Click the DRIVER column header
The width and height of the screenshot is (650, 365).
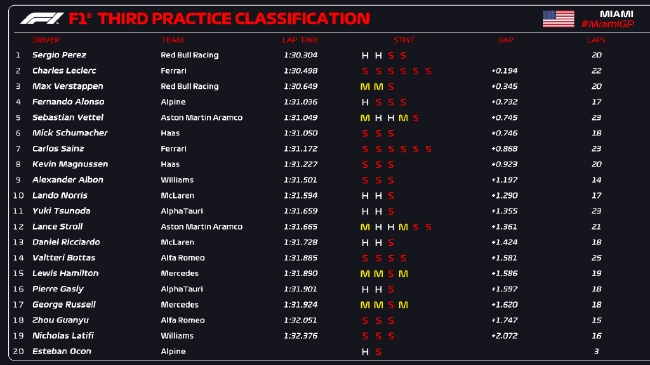[46, 40]
